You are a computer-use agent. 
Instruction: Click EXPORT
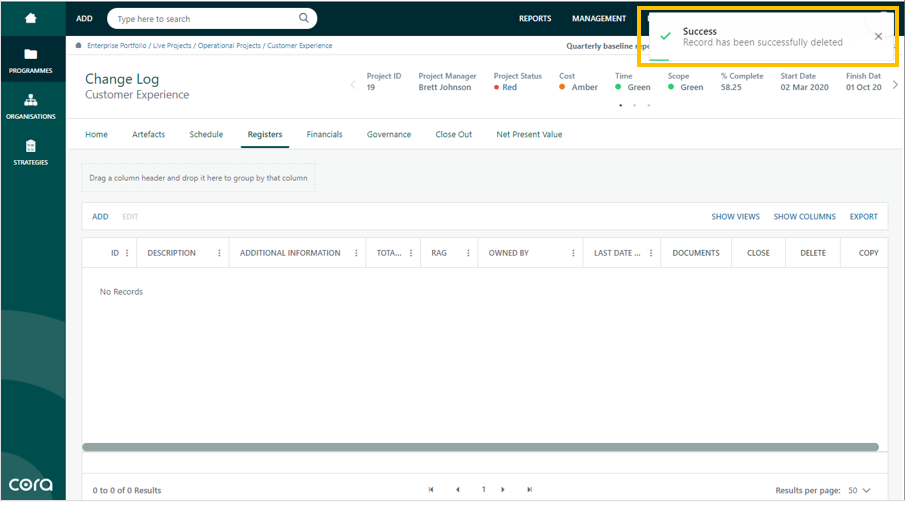pos(863,216)
